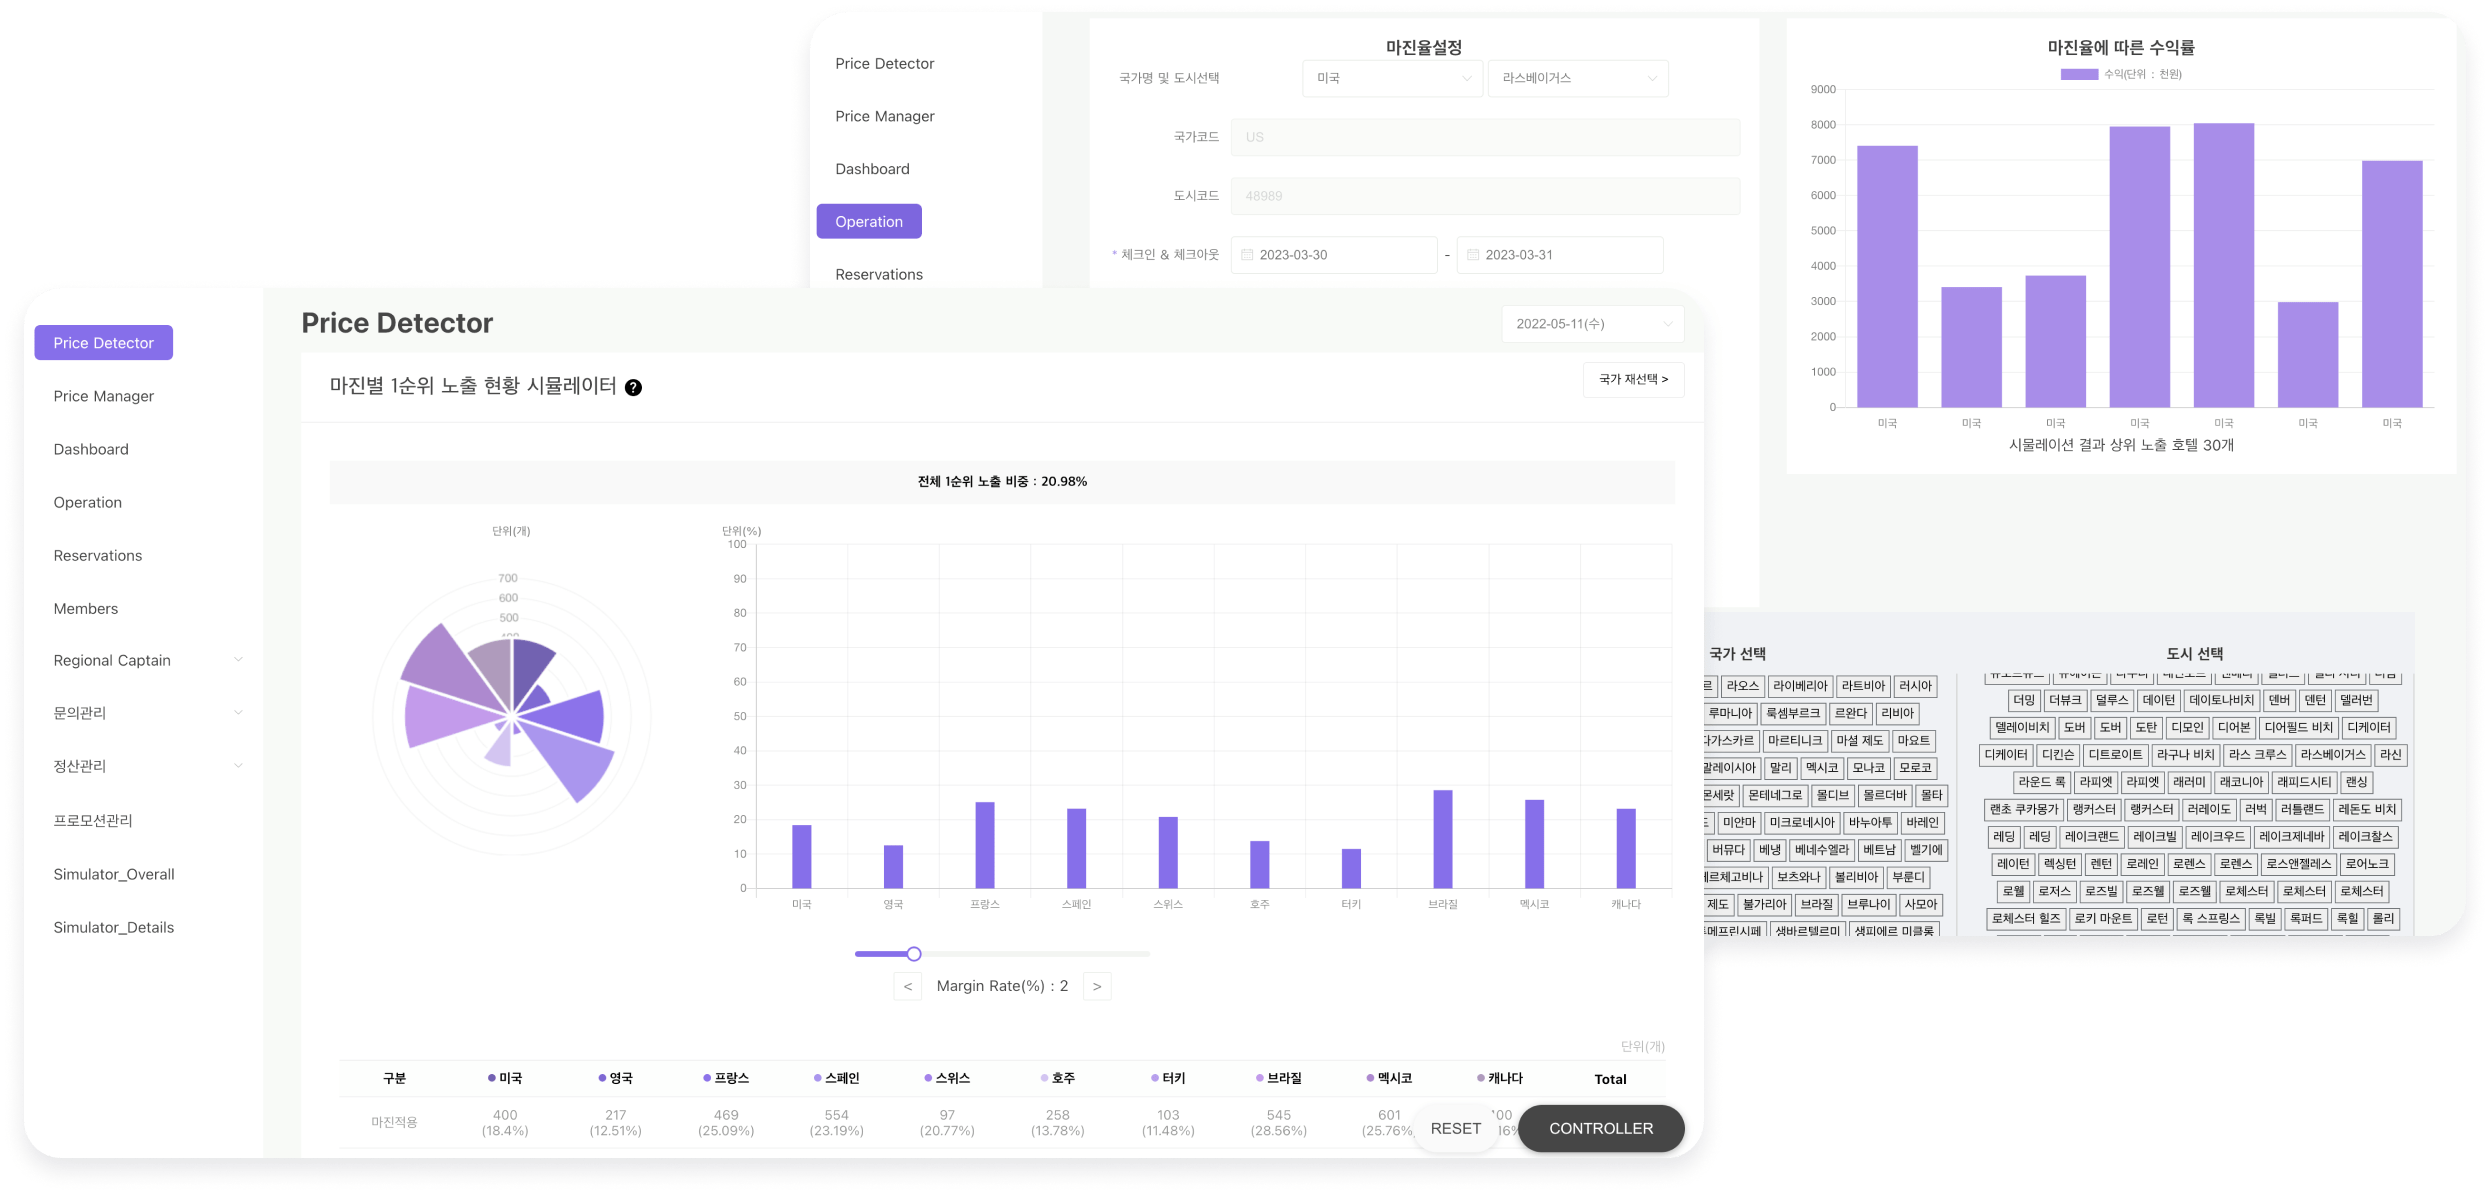Toggle the 미국 legend dot in table

pyautogui.click(x=491, y=1078)
